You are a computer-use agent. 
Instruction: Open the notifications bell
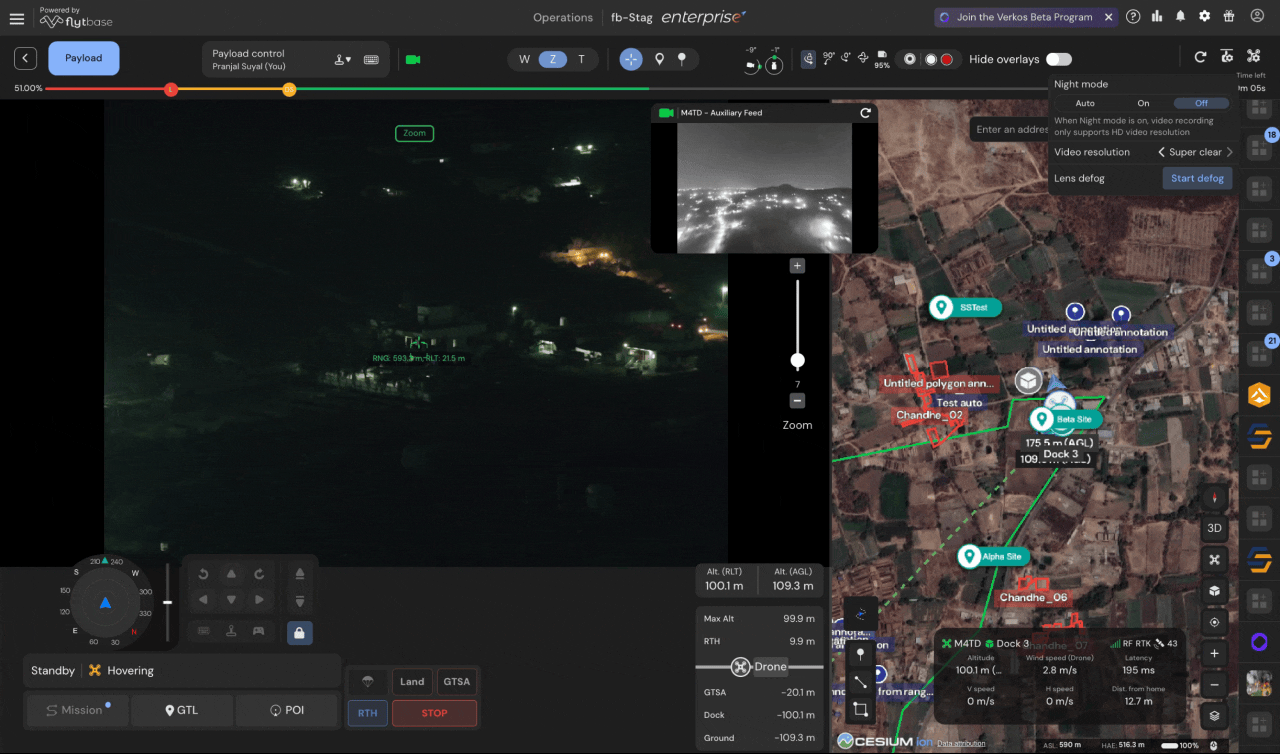point(1181,17)
